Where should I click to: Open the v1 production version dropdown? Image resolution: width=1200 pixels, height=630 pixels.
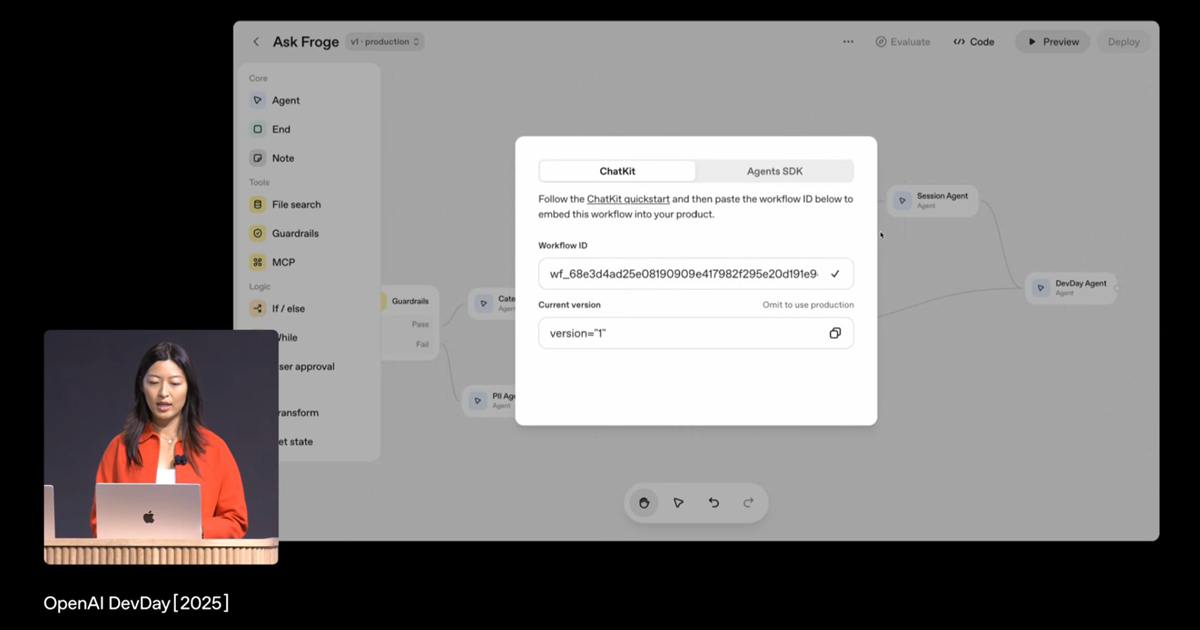click(x=385, y=42)
